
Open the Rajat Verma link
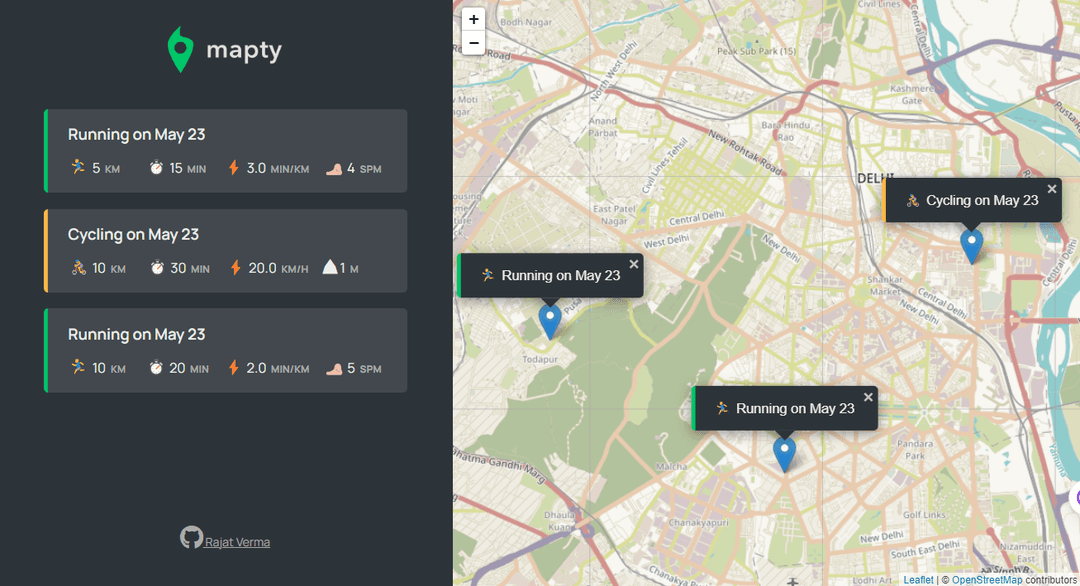coord(237,542)
